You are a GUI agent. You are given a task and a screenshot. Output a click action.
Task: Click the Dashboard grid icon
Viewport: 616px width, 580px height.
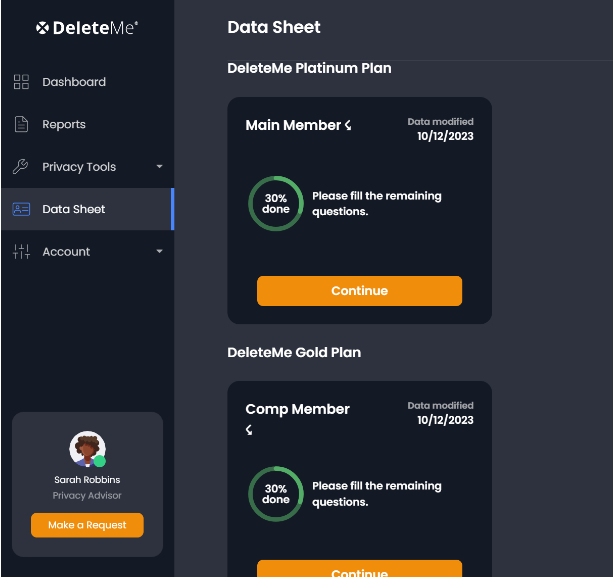coord(21,82)
